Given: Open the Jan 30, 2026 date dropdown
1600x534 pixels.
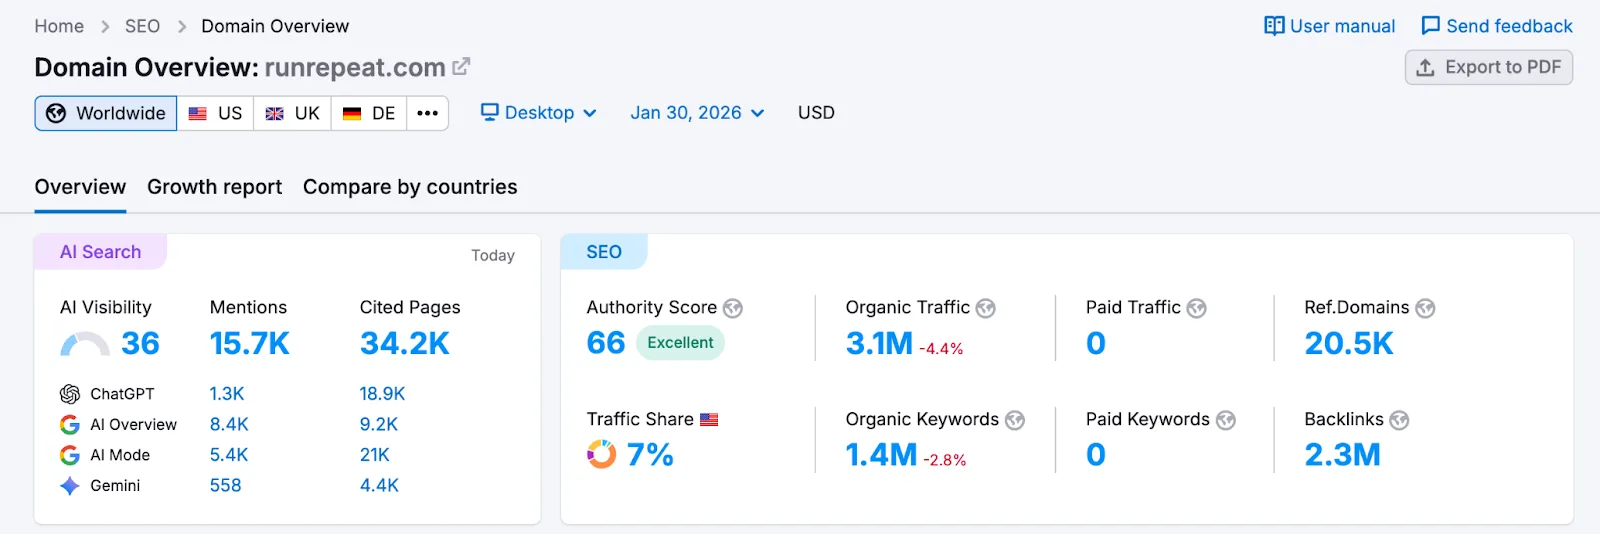Looking at the screenshot, I should point(697,113).
